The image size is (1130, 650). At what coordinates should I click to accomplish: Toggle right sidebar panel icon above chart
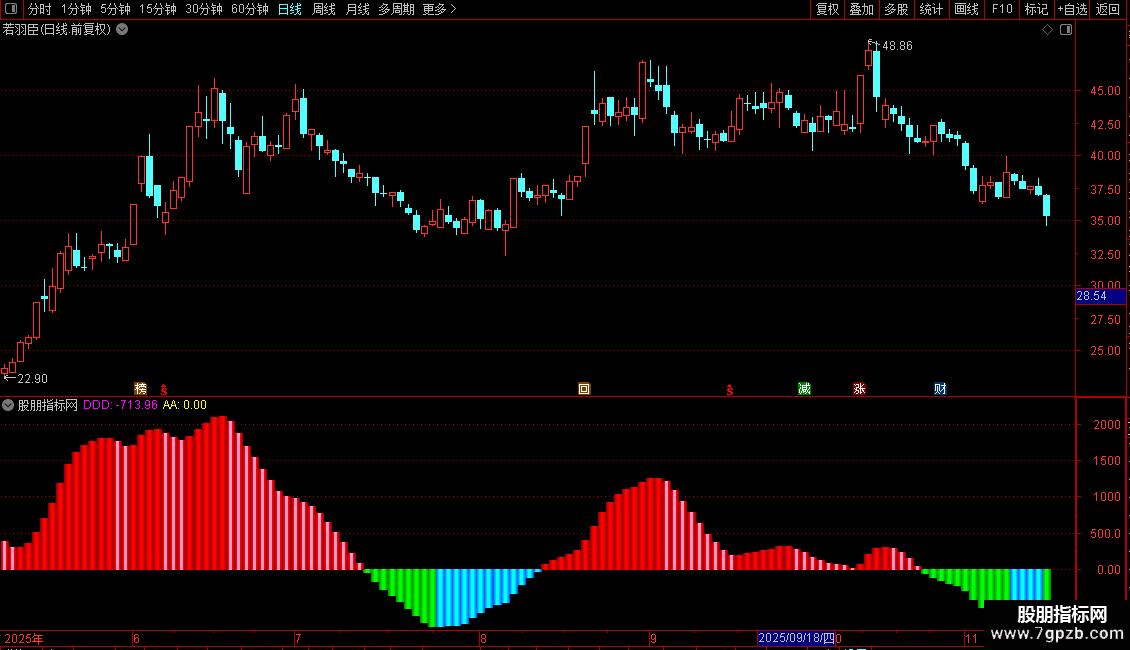tap(1066, 30)
